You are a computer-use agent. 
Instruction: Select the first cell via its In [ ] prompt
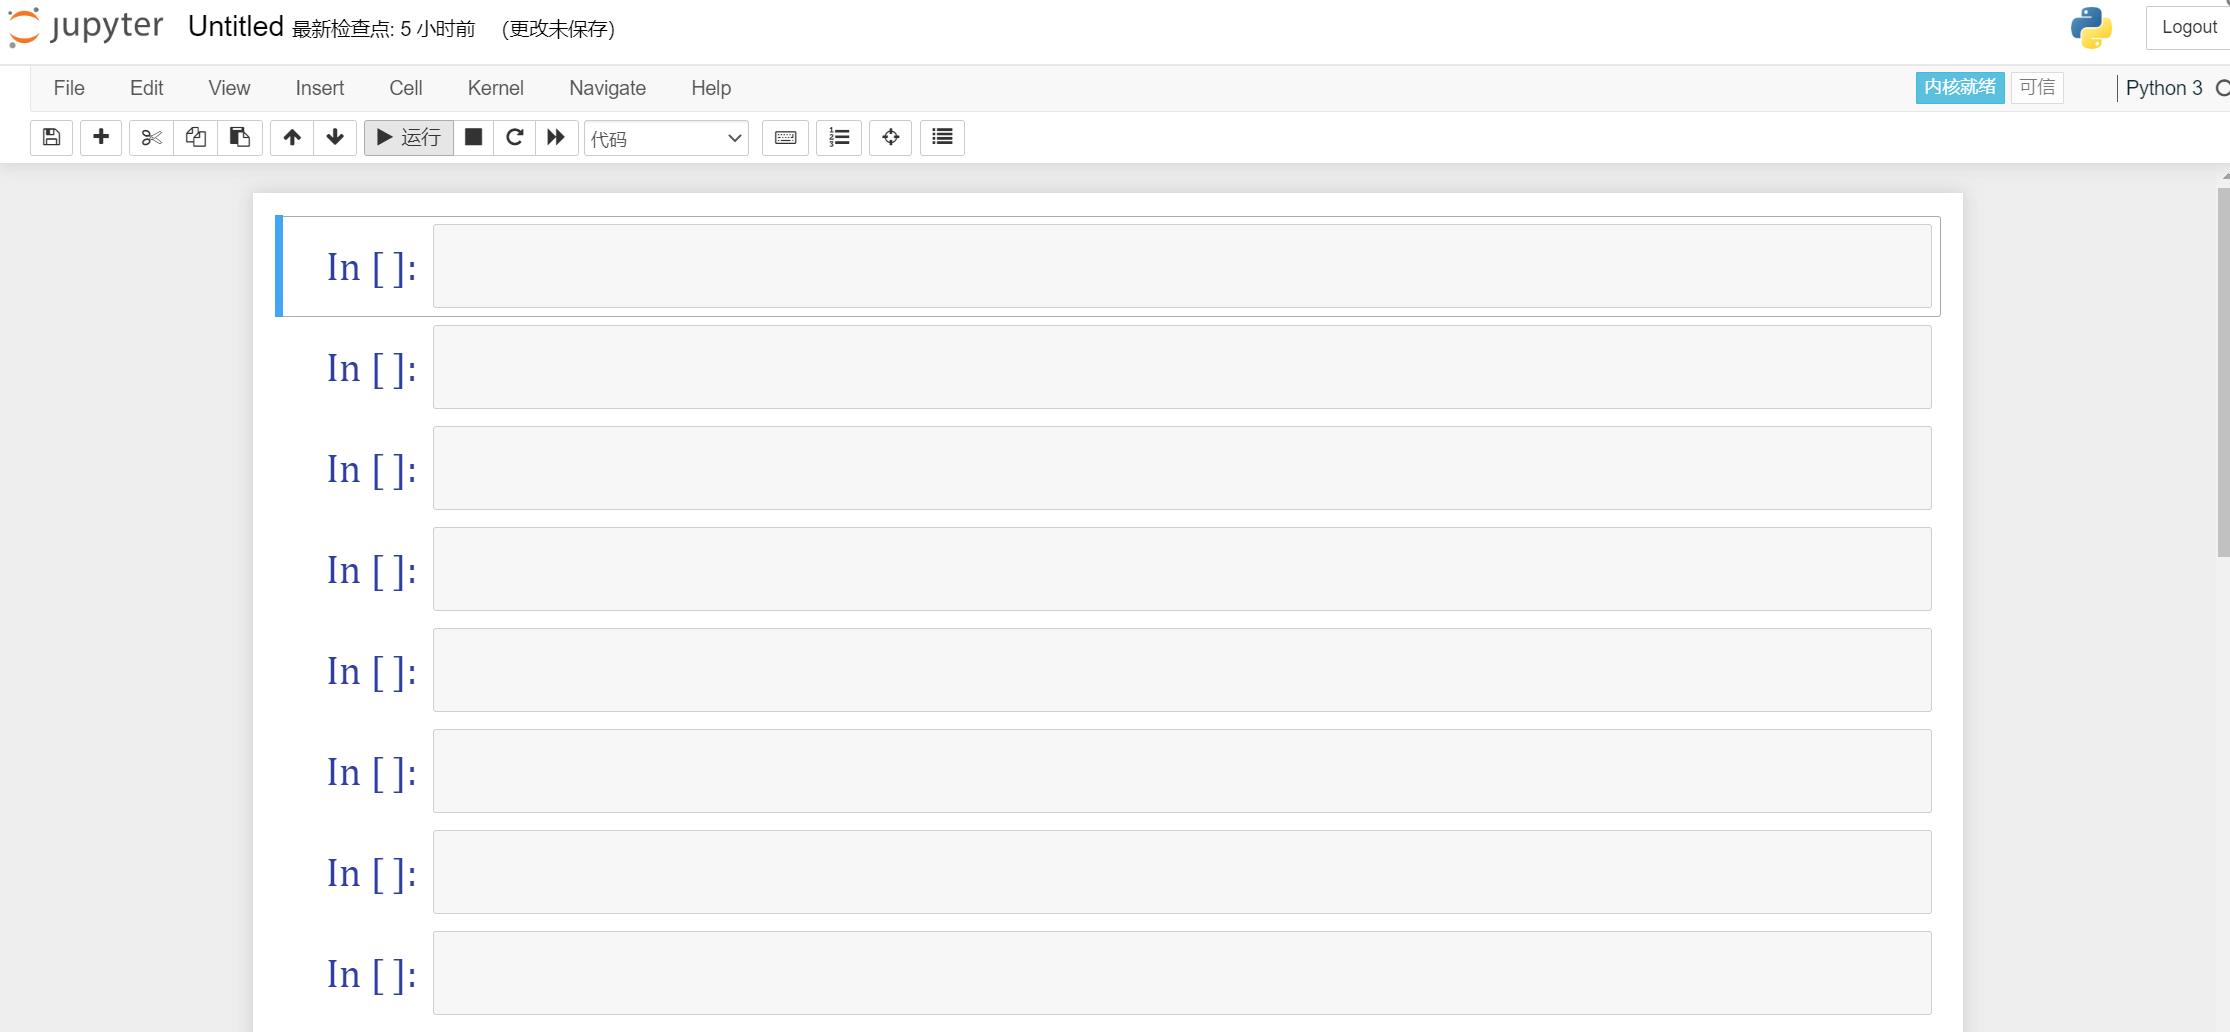pyautogui.click(x=371, y=267)
